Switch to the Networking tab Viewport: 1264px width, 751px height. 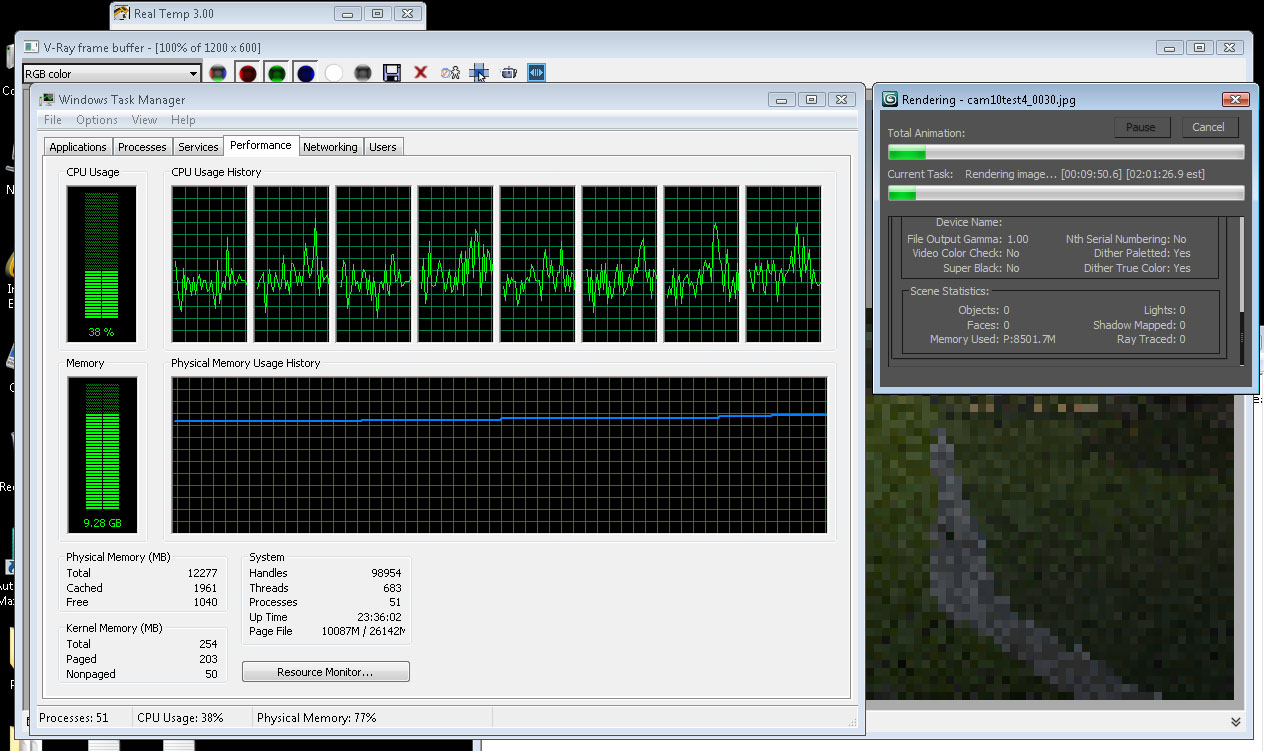coord(330,147)
